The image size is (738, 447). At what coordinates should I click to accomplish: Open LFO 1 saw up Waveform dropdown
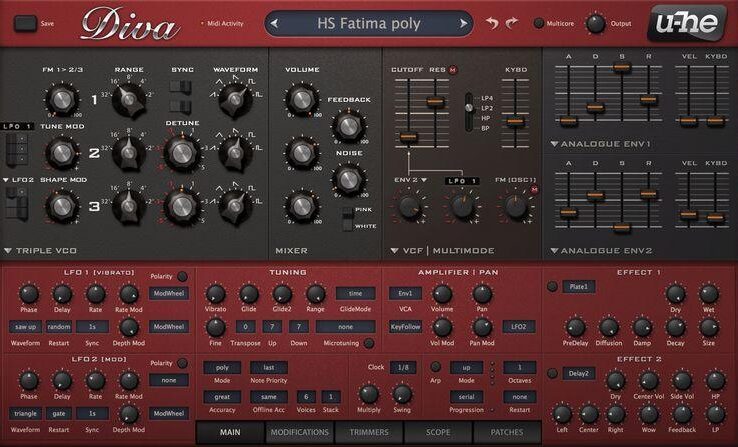(25, 327)
